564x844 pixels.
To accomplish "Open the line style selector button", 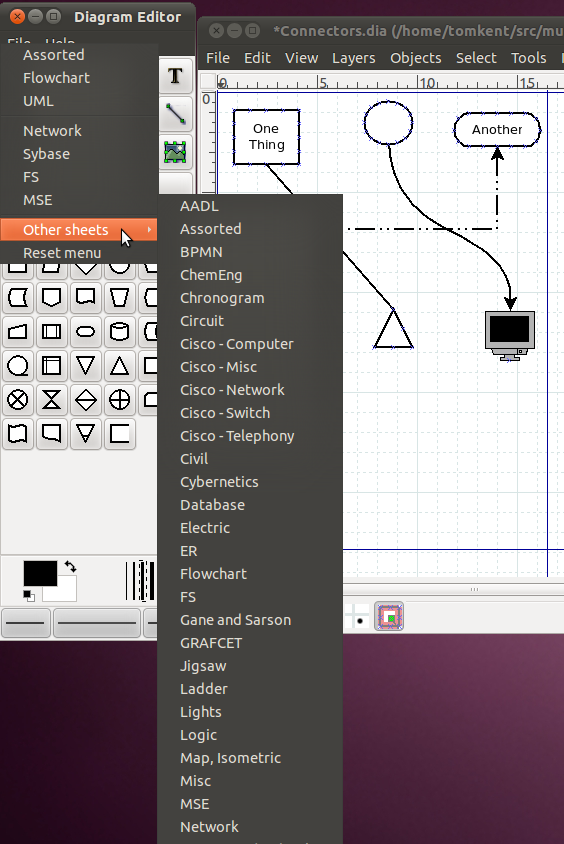I will pos(97,623).
